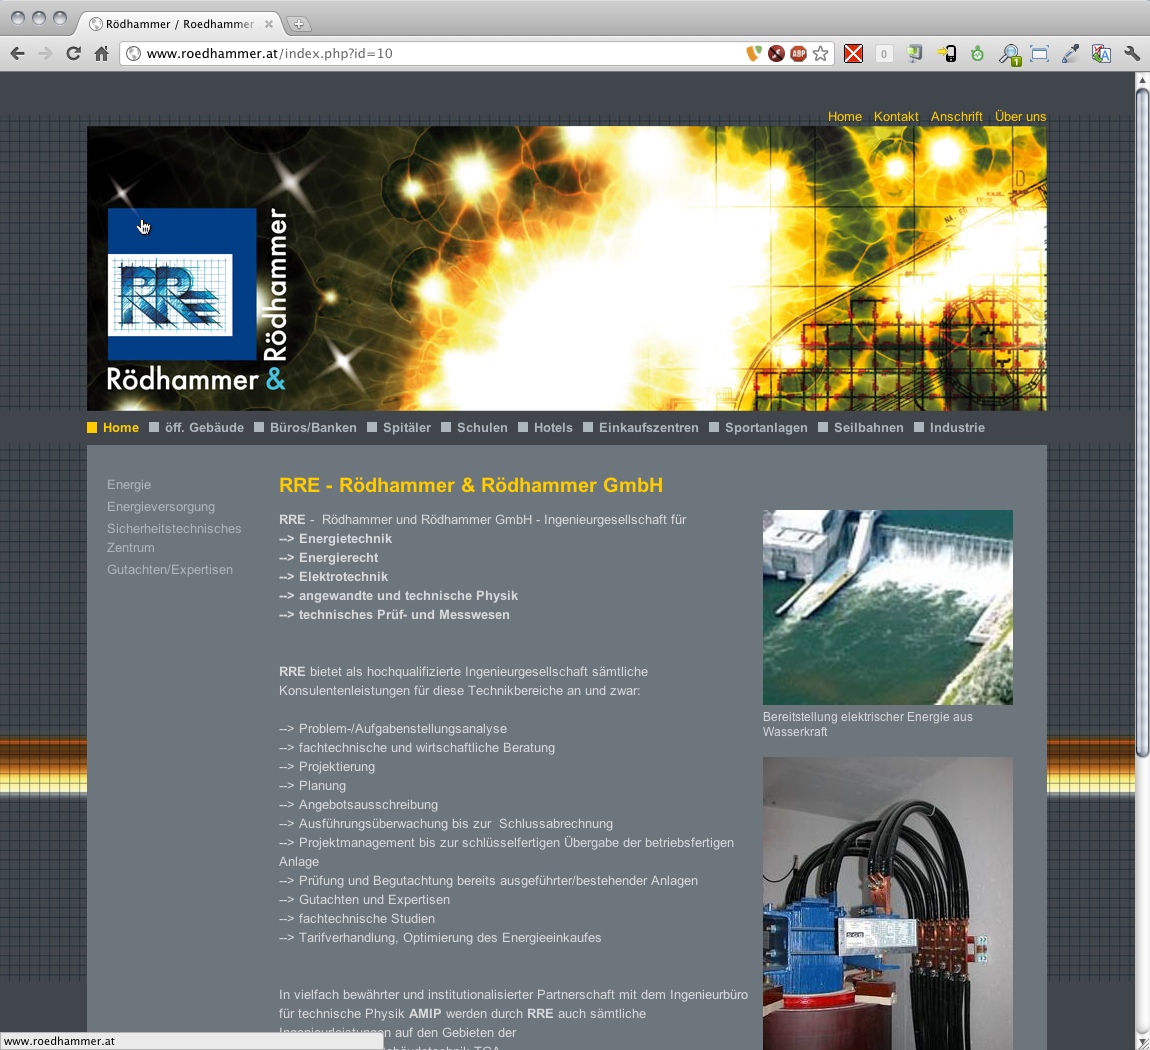
Task: Open the Über uns link
Action: pos(1020,117)
